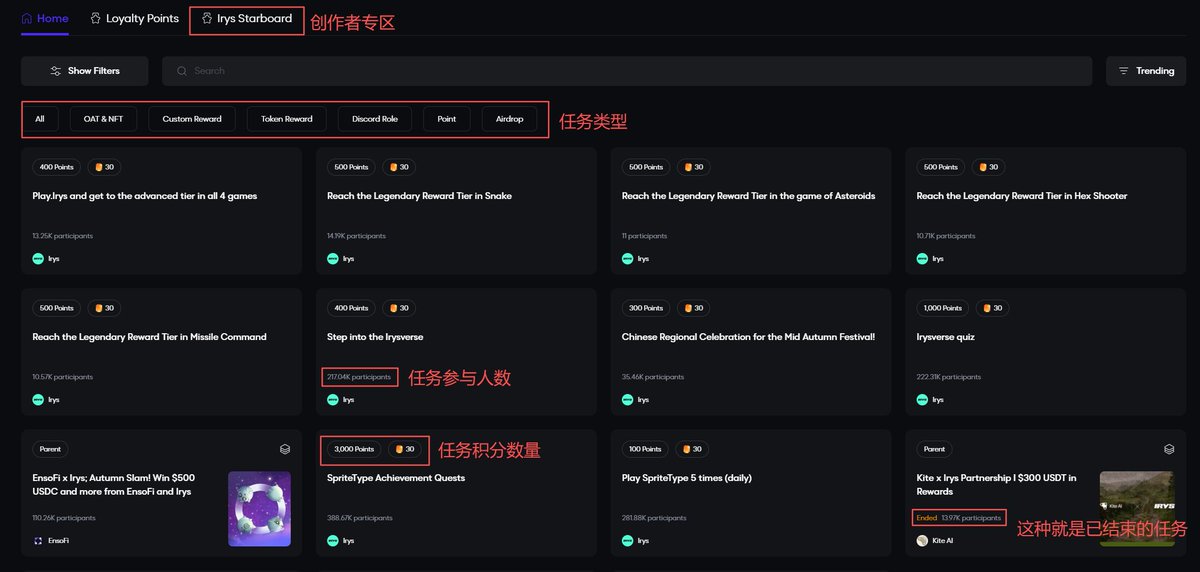
Task: Click Irys logo on Asteroids quest card
Action: 628,258
